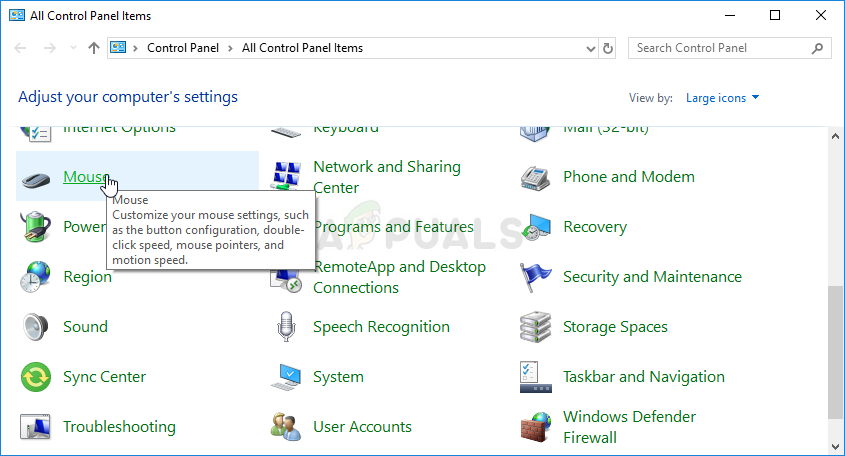Go up one folder level
This screenshot has height=456, width=845.
point(94,48)
